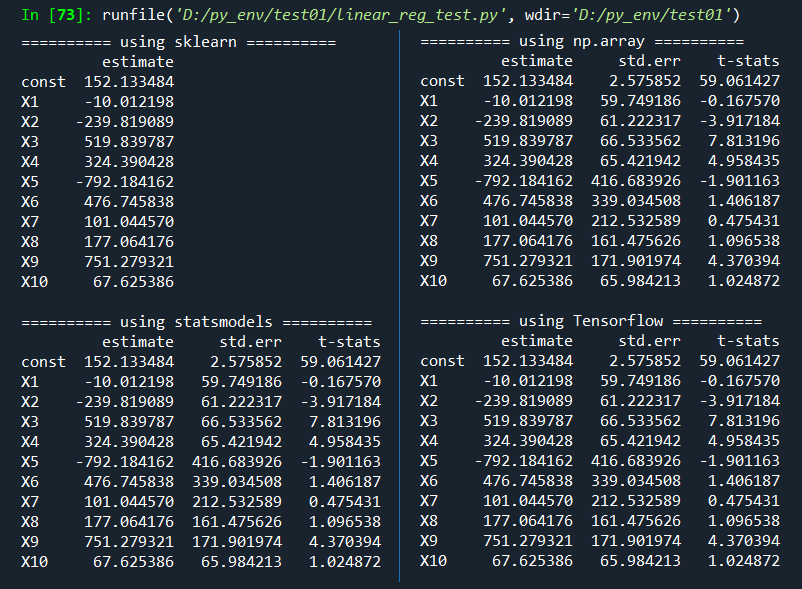Click the 'using np.array' header

point(582,41)
